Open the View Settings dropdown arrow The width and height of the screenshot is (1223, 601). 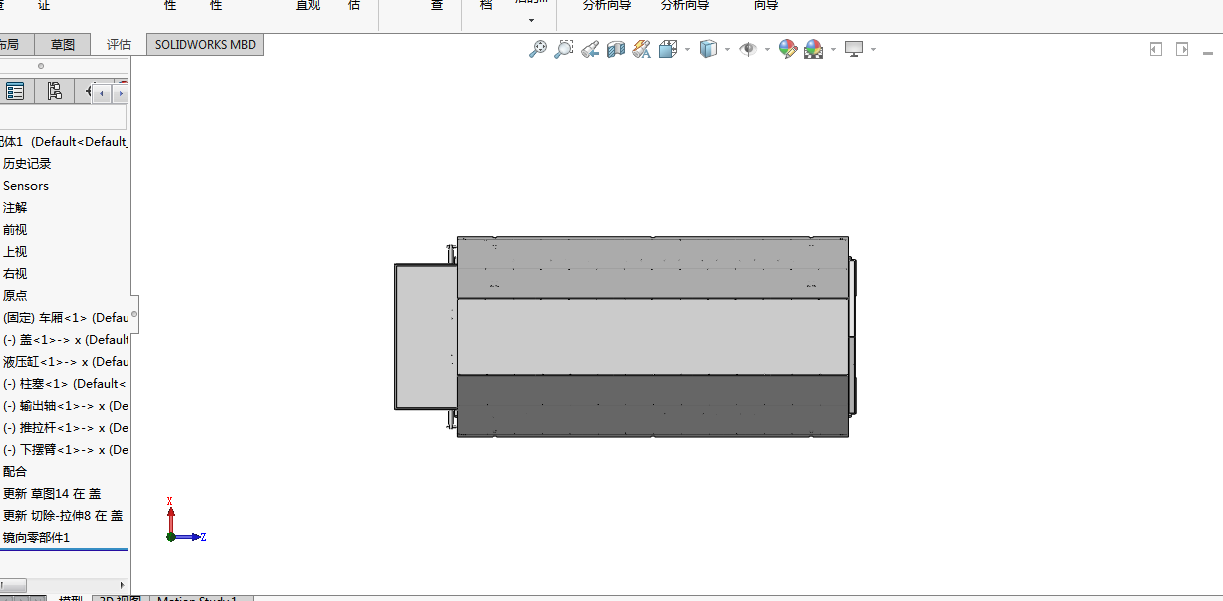[873, 49]
